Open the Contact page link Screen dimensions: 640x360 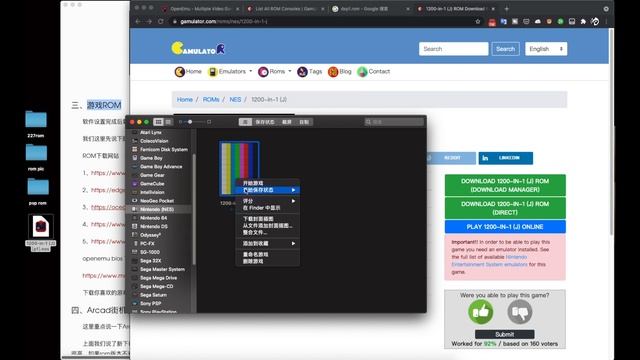pyautogui.click(x=374, y=71)
